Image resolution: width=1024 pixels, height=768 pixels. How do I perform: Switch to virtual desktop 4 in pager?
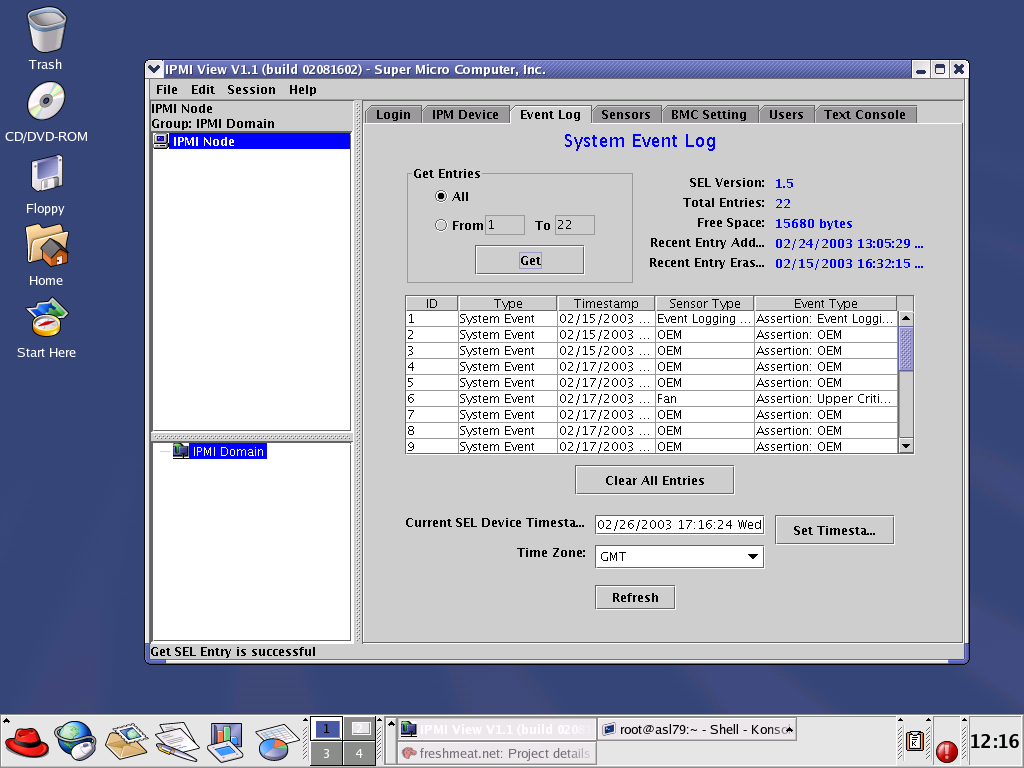tap(359, 753)
